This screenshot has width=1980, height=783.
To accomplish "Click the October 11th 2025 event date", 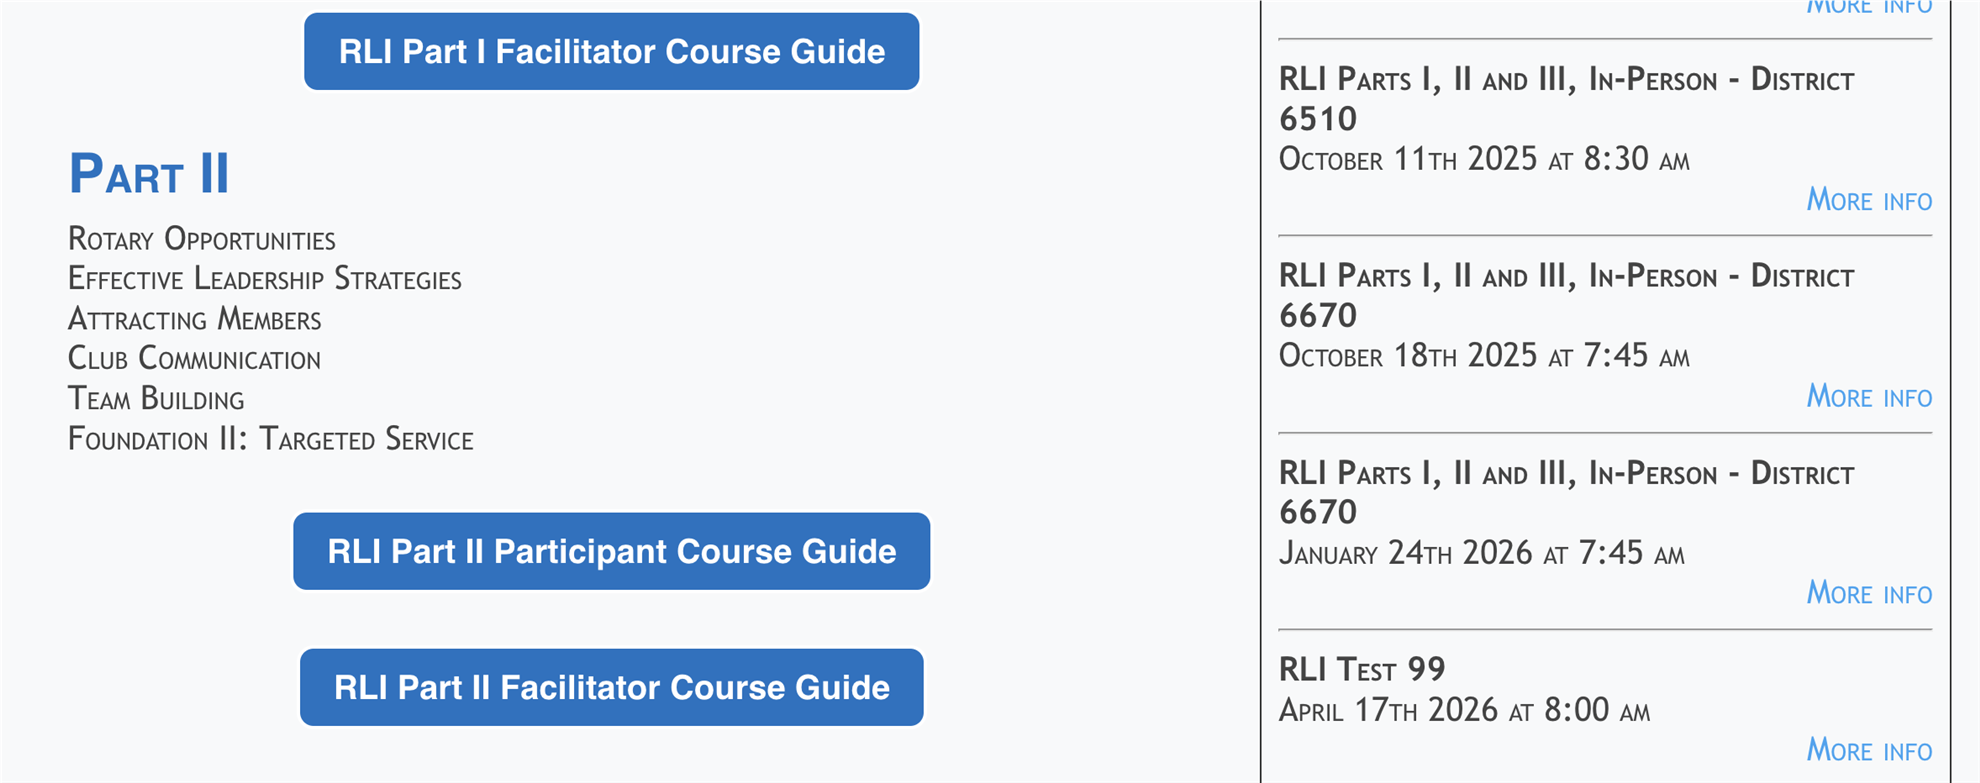I will (1484, 159).
